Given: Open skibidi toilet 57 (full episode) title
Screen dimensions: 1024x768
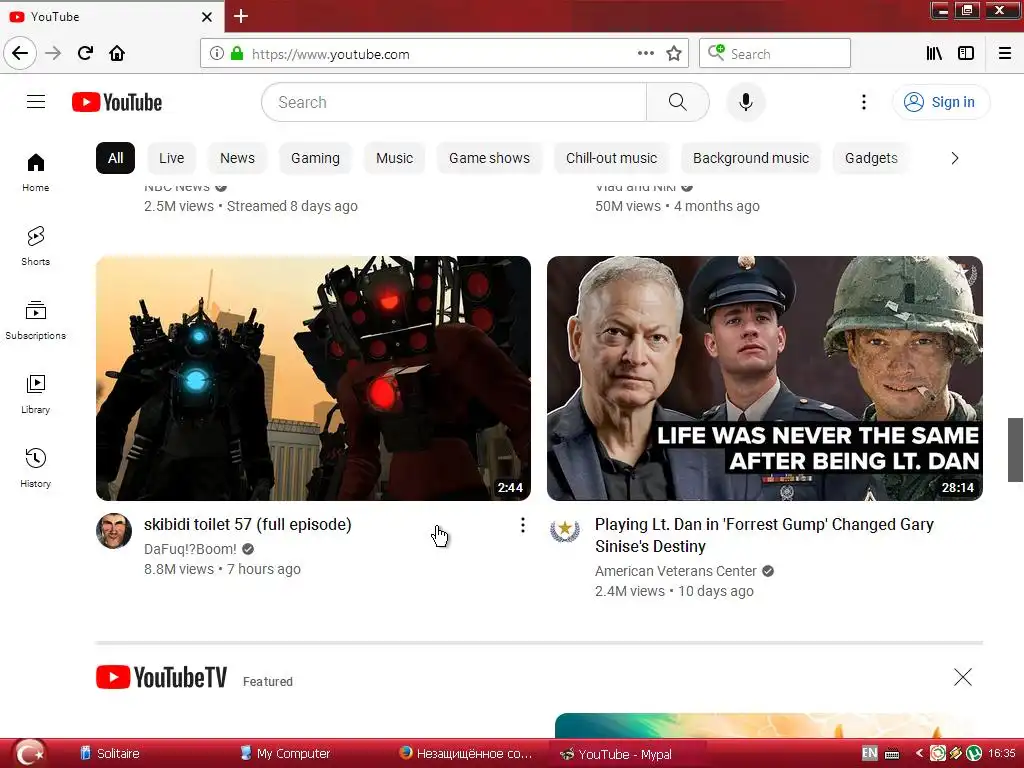Looking at the screenshot, I should tap(248, 524).
